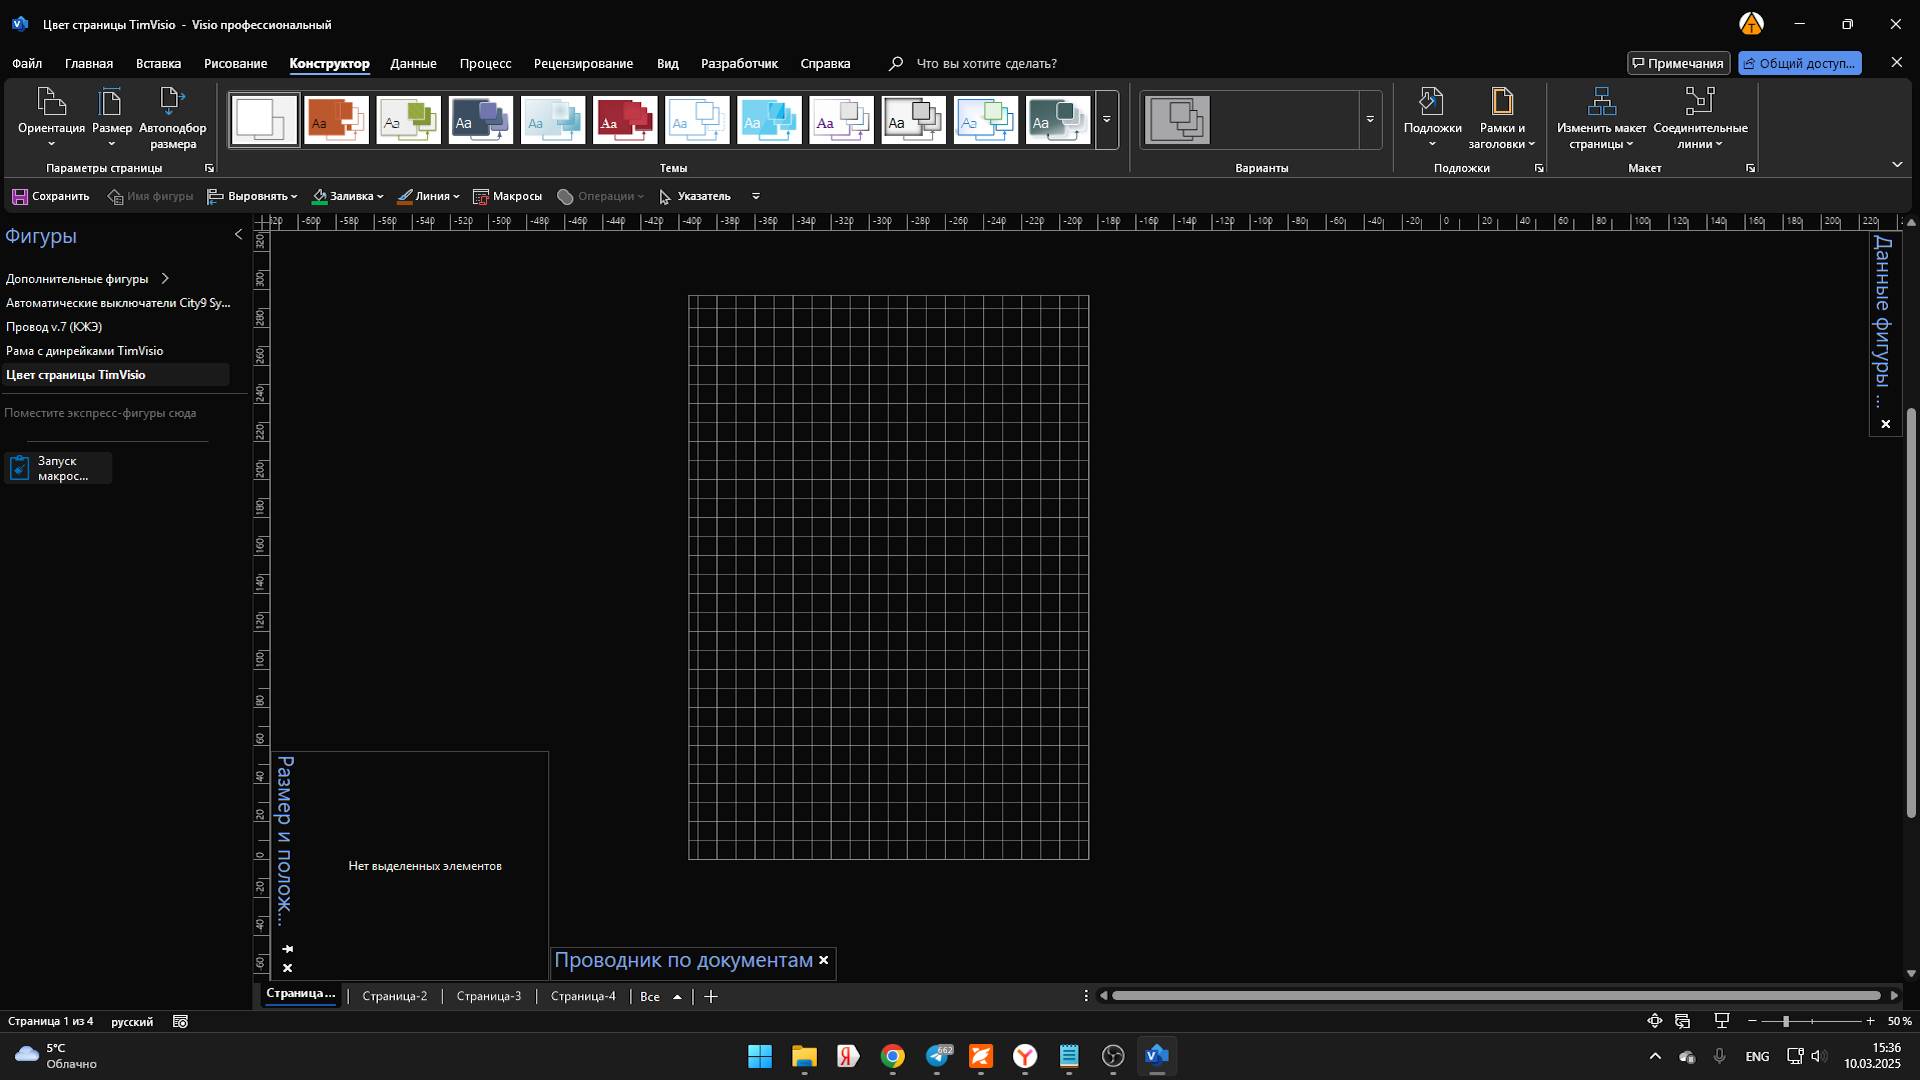Click the Общий доступ share button

(1799, 63)
